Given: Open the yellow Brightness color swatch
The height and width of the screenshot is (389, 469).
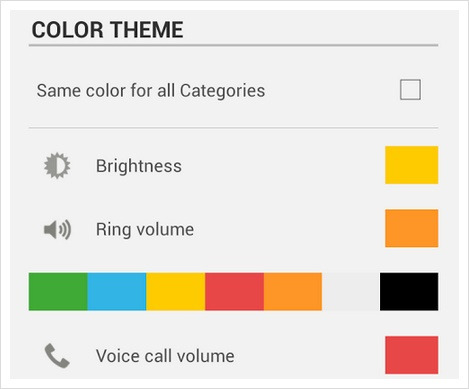Looking at the screenshot, I should coord(412,165).
